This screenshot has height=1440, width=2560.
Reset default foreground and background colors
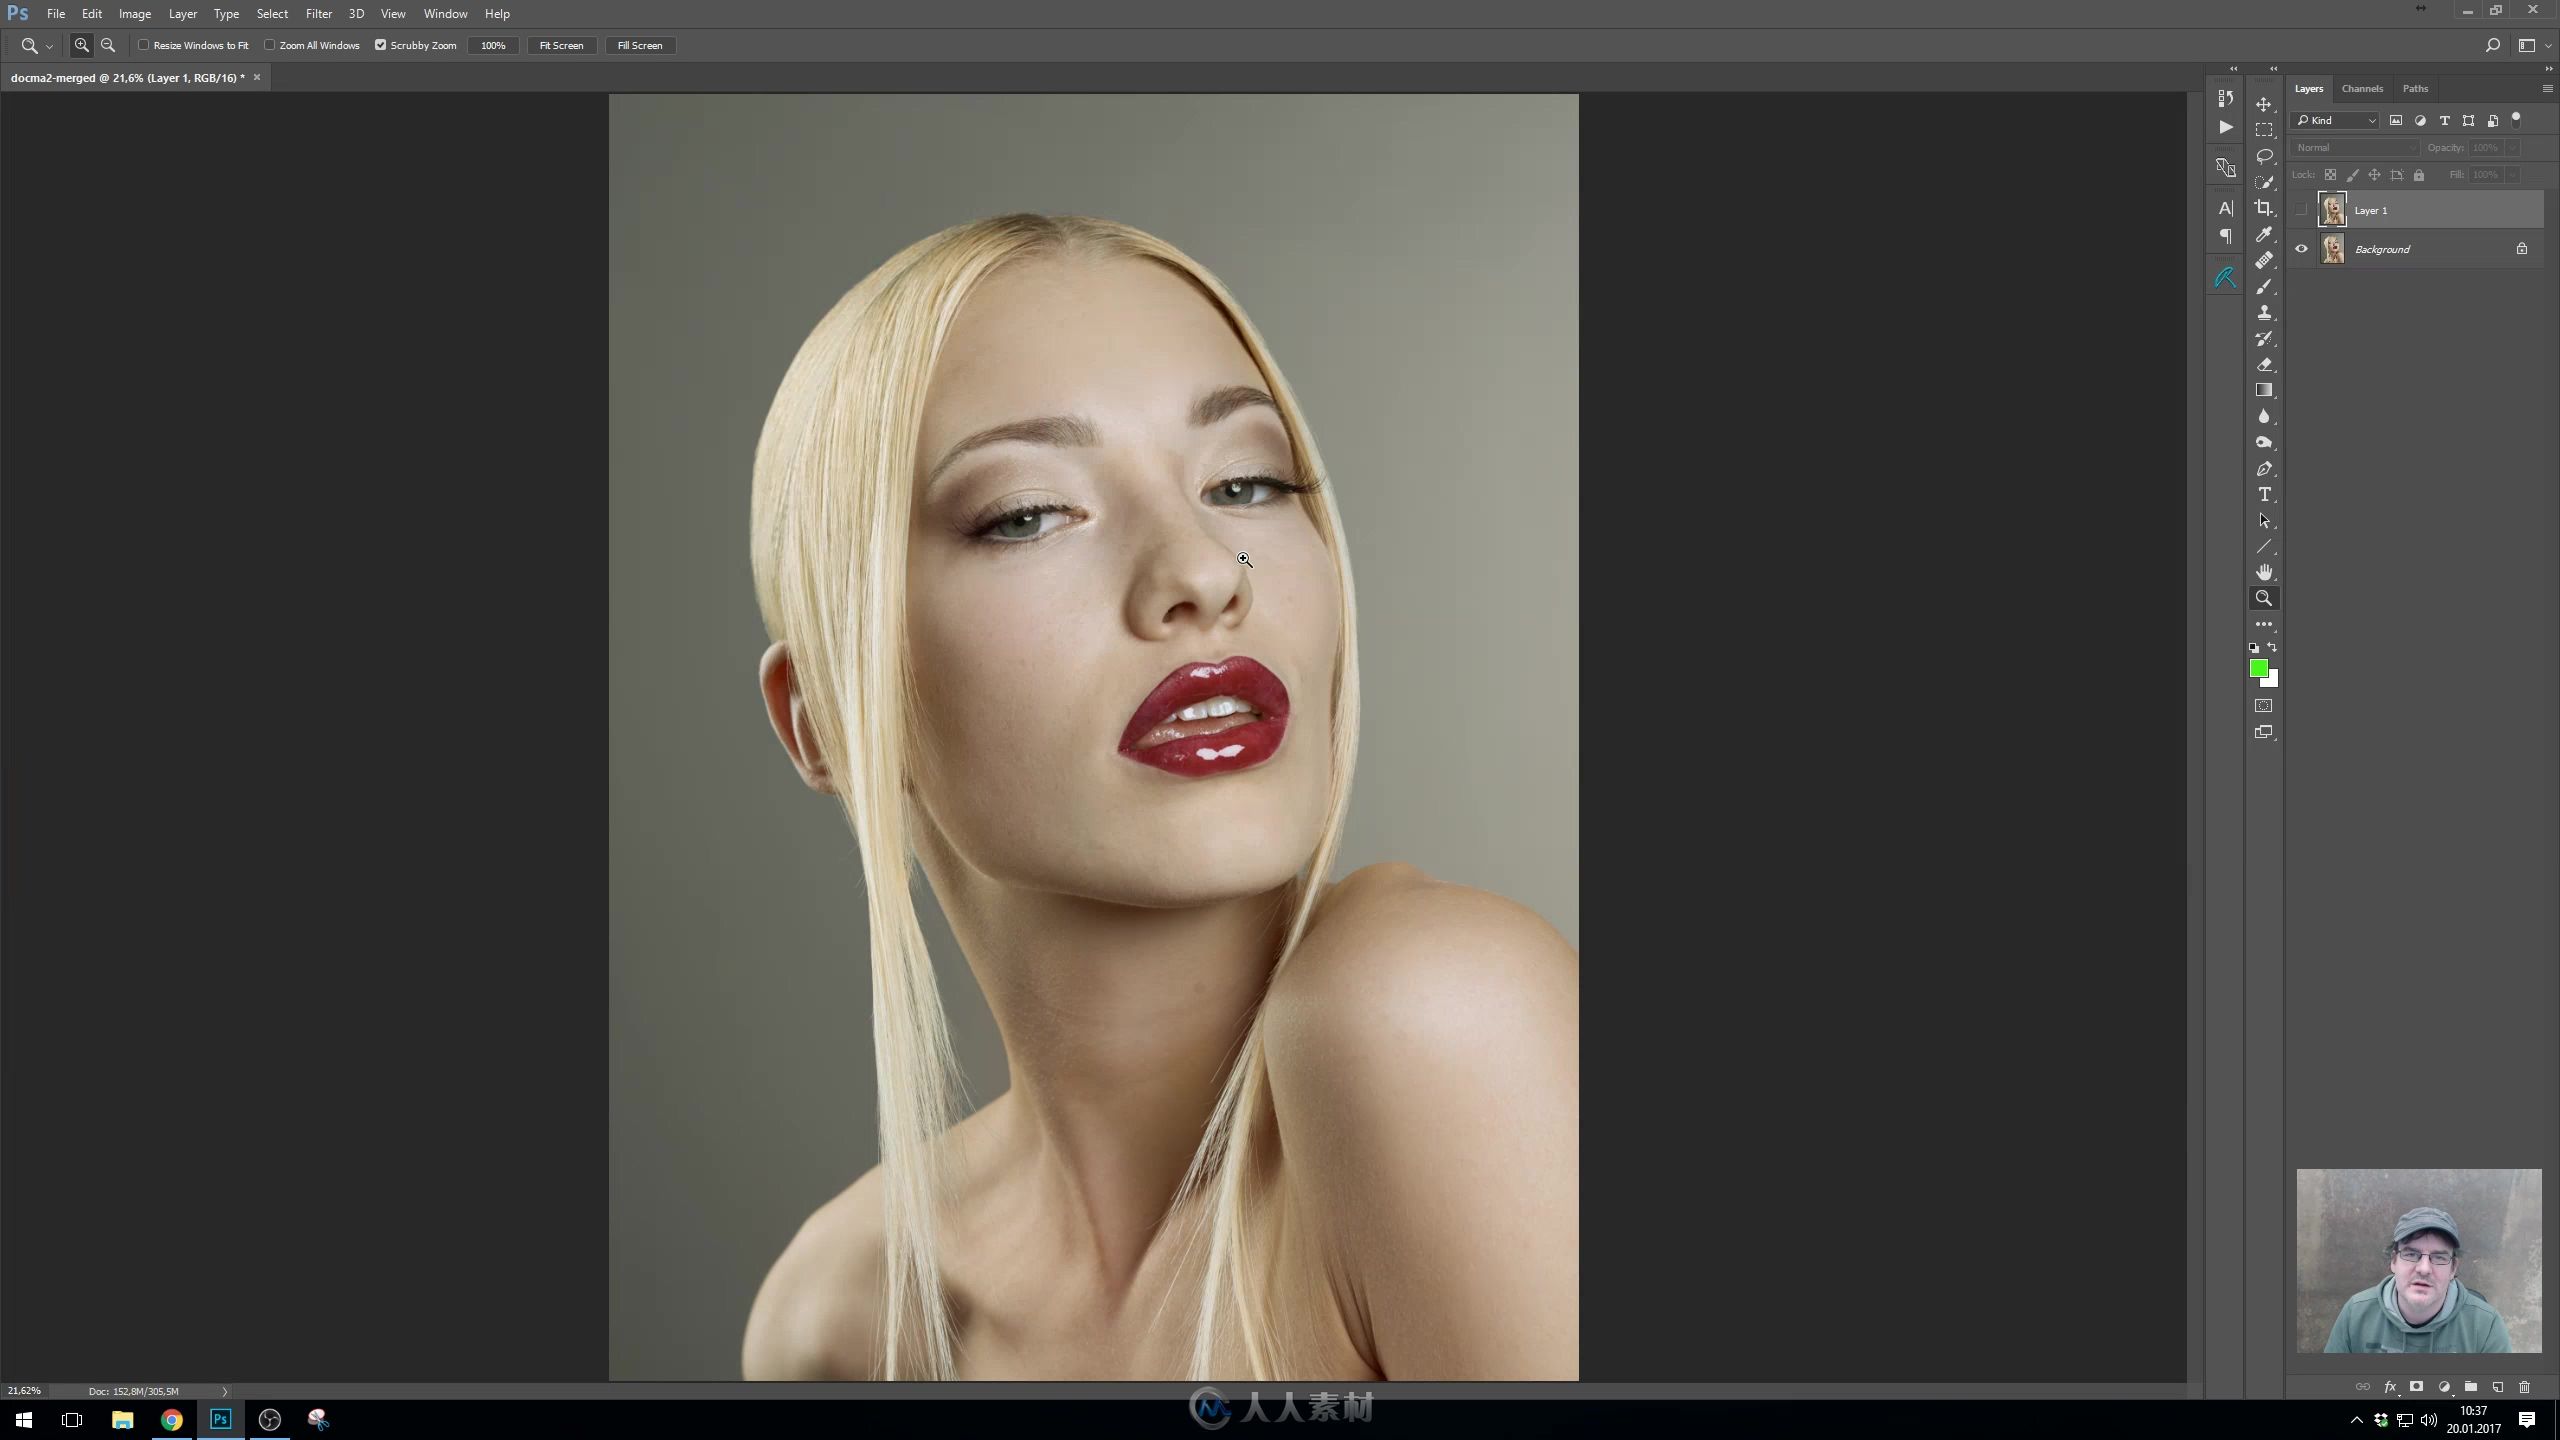coord(2254,648)
